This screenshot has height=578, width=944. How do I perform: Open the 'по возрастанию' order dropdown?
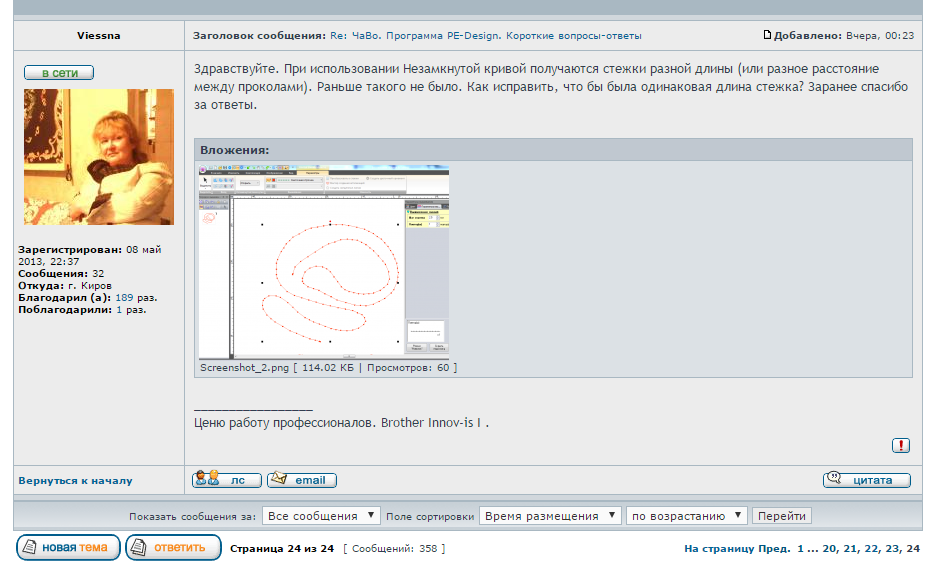(686, 516)
